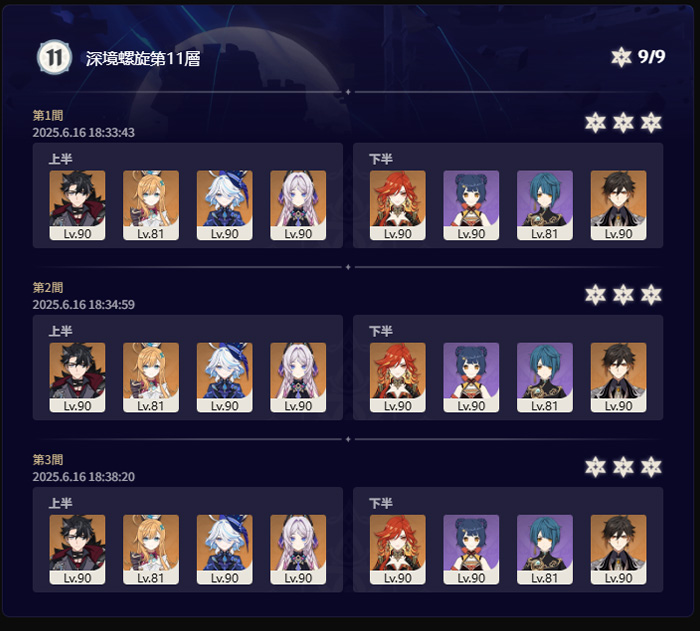
Task: Click the 第3間 chamber label
Action: 48,460
